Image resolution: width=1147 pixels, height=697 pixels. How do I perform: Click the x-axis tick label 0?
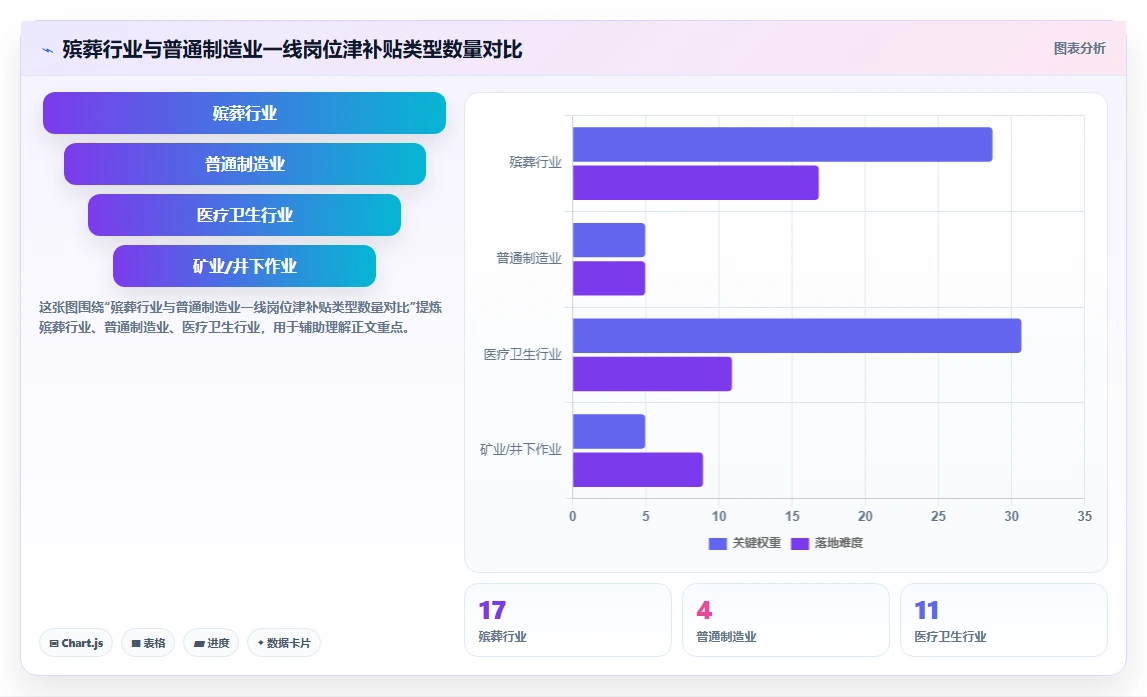573,516
